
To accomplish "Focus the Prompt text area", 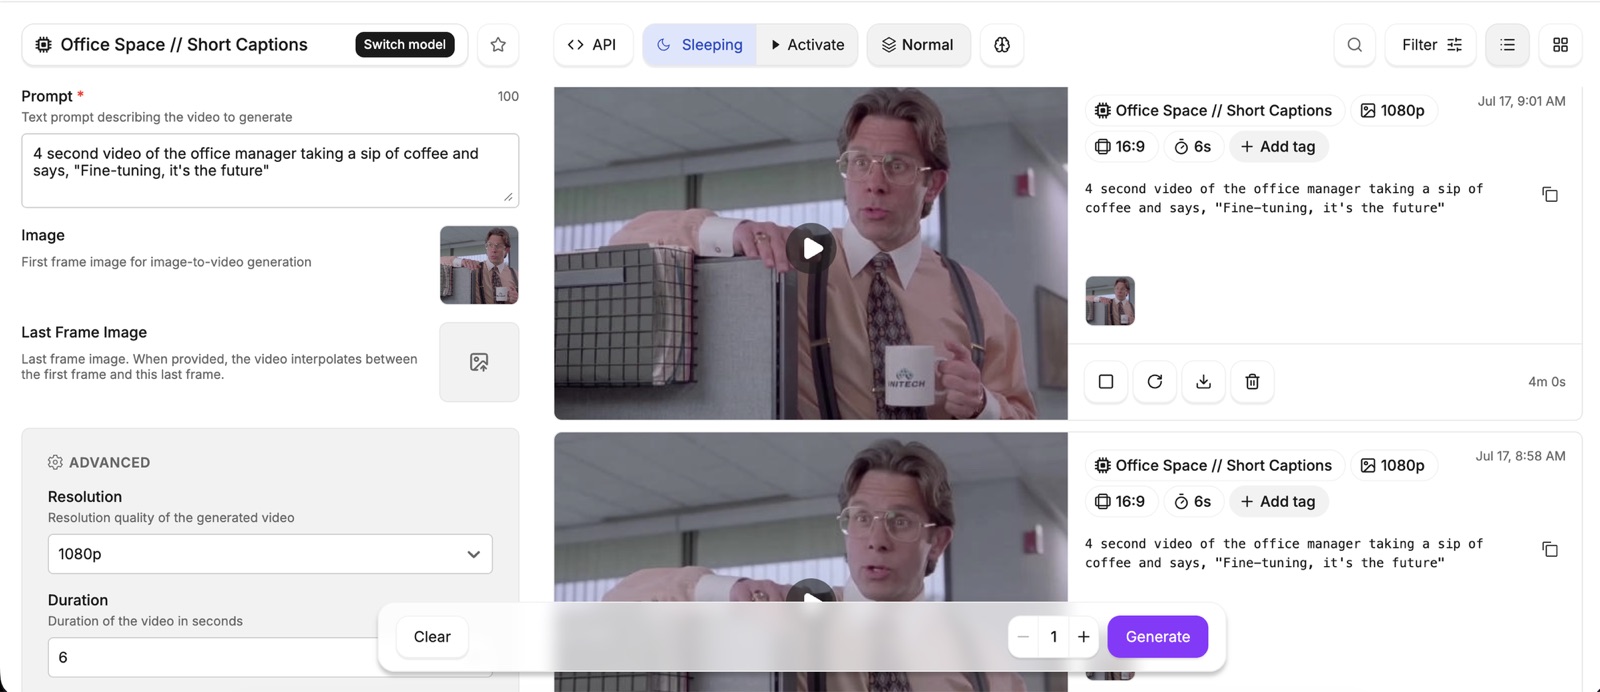I will coord(270,170).
